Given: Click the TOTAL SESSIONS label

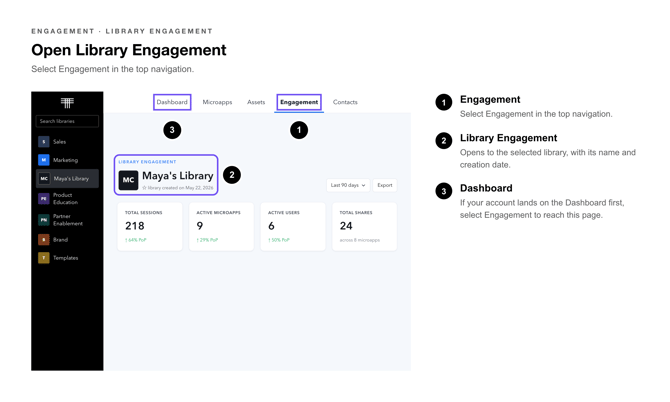Looking at the screenshot, I should pos(144,212).
